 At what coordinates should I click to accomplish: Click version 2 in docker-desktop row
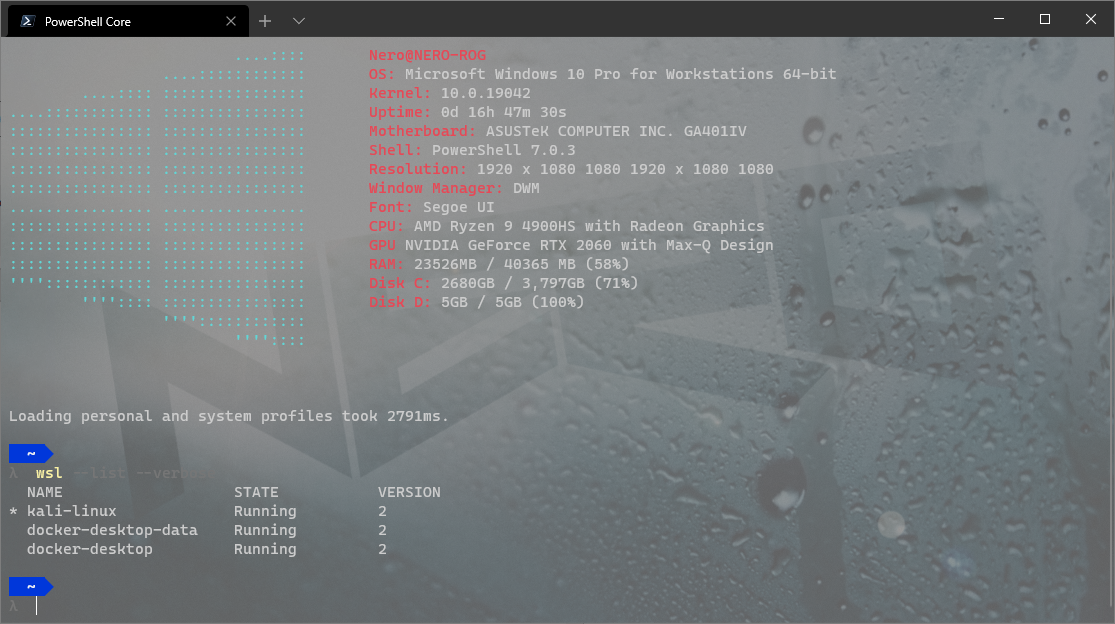383,549
